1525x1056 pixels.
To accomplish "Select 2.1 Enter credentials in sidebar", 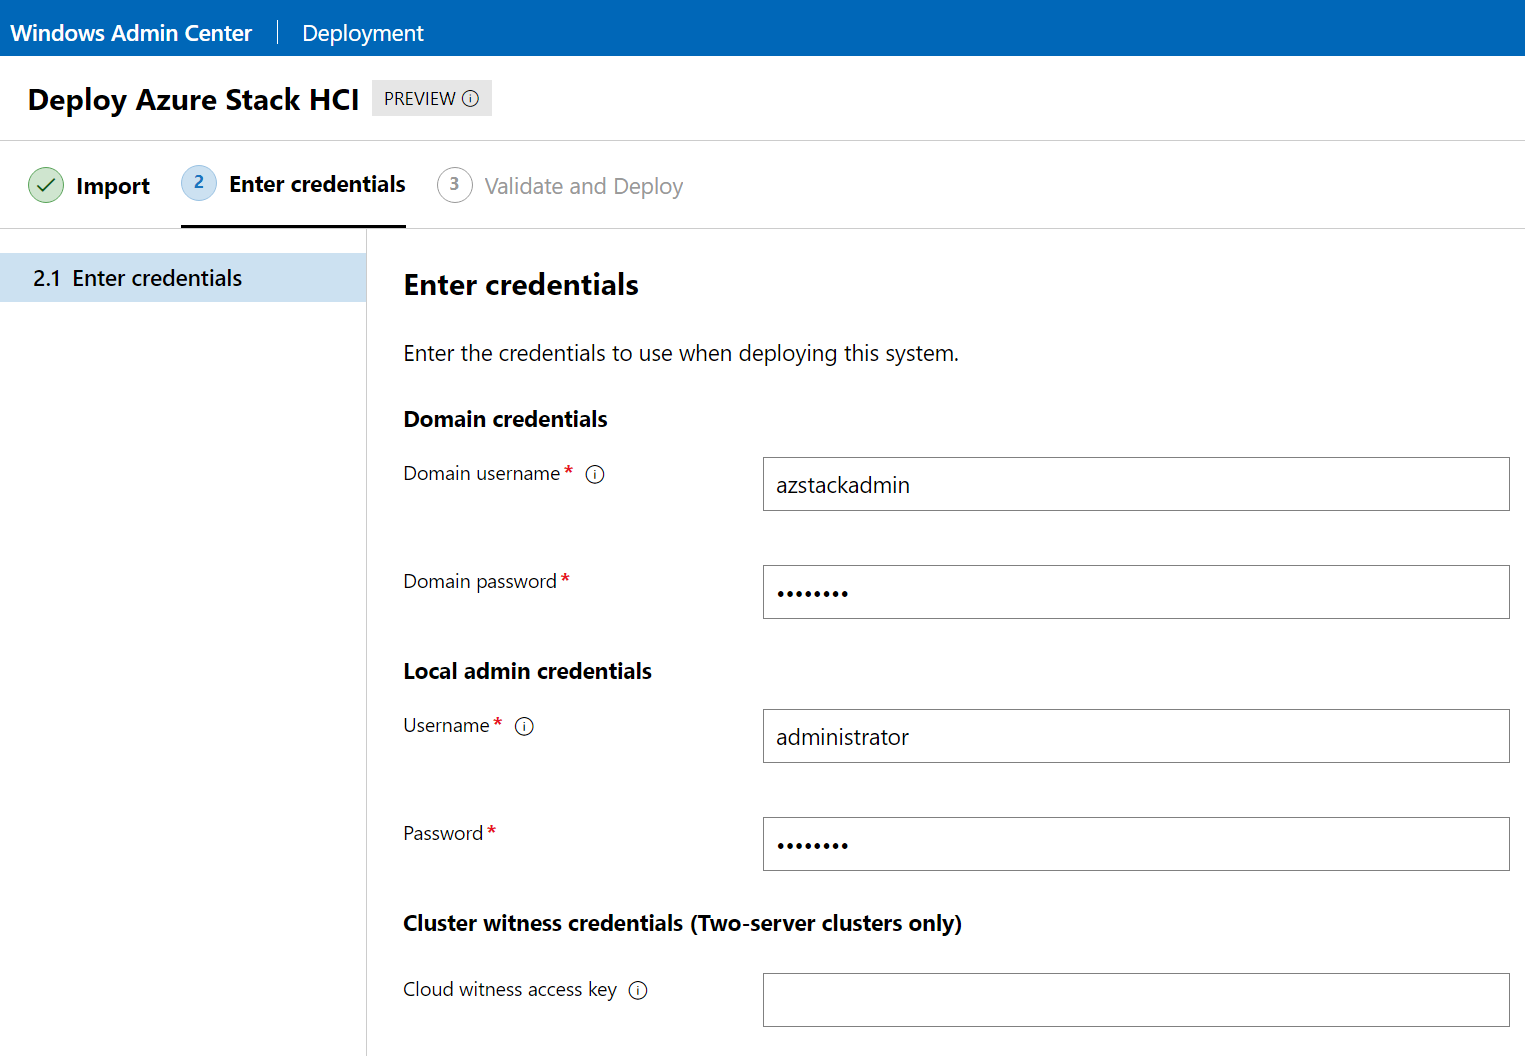I will [183, 278].
